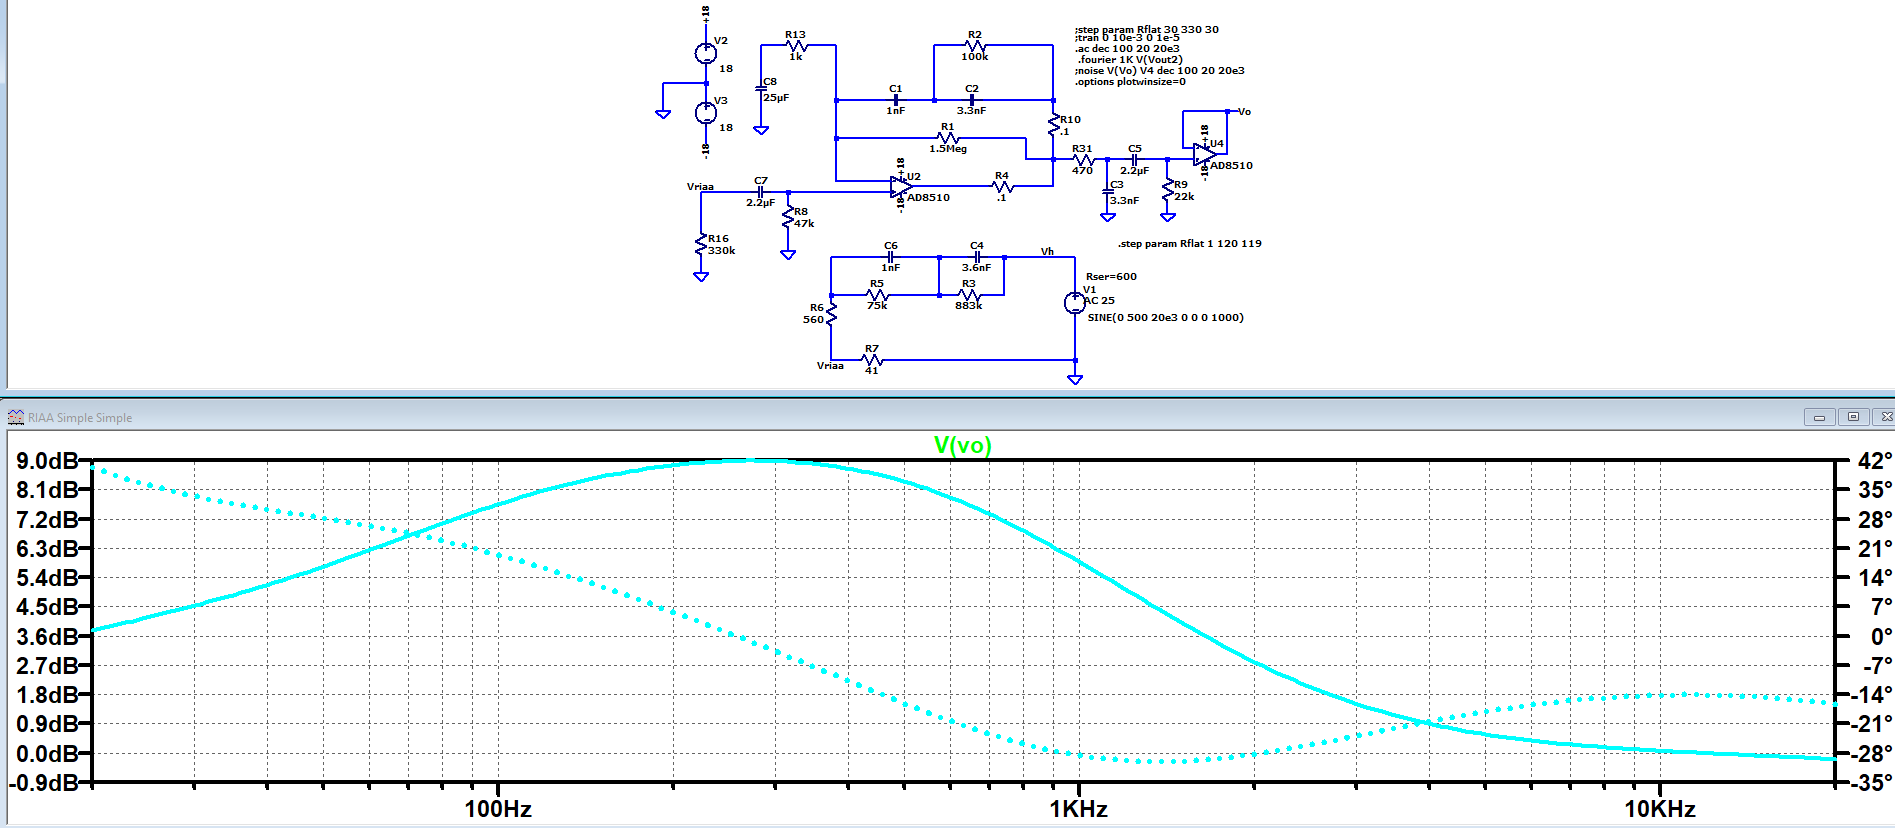This screenshot has width=1895, height=828.
Task: Select resistor R7 (41)
Action: point(872,360)
